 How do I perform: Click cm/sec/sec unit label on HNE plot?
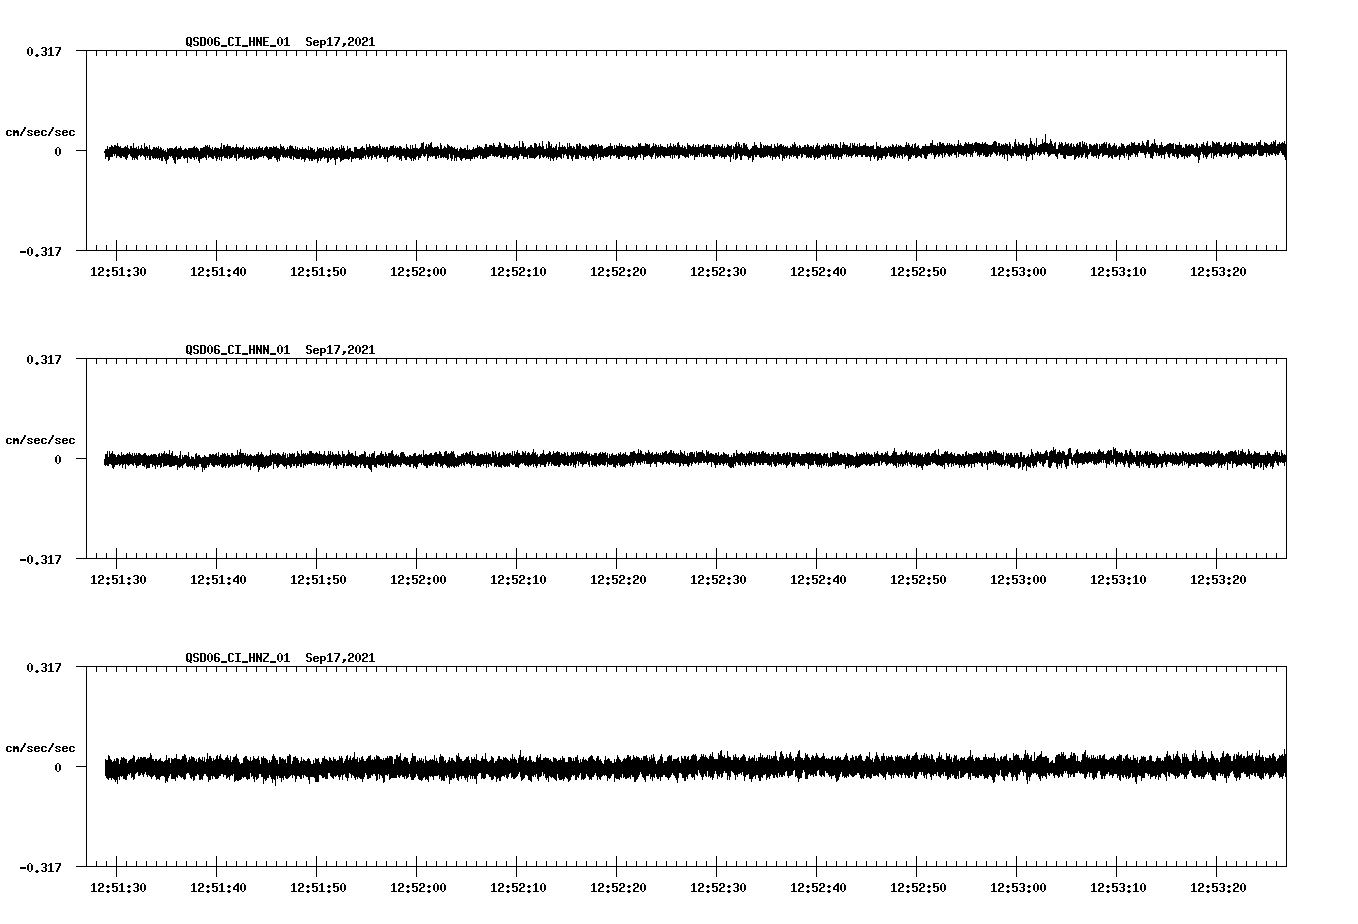pos(40,132)
